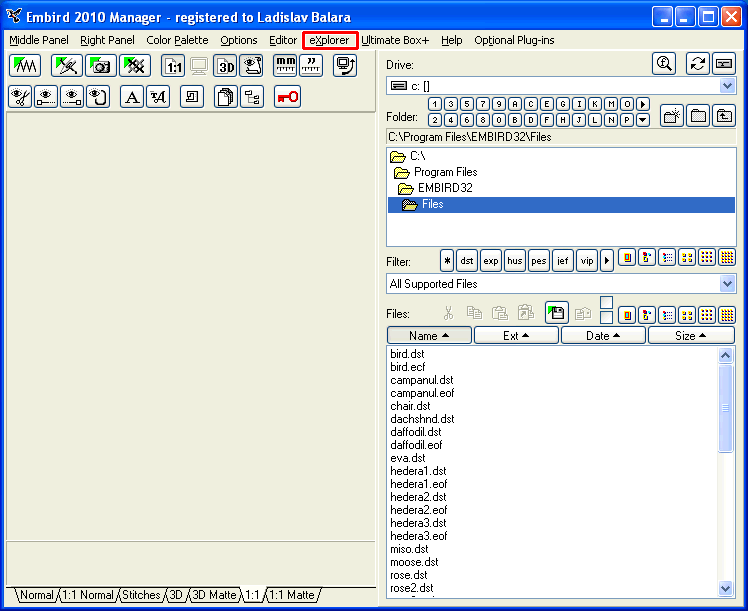Click folder shortcut button P
Image resolution: width=748 pixels, height=611 pixels.
(x=627, y=120)
